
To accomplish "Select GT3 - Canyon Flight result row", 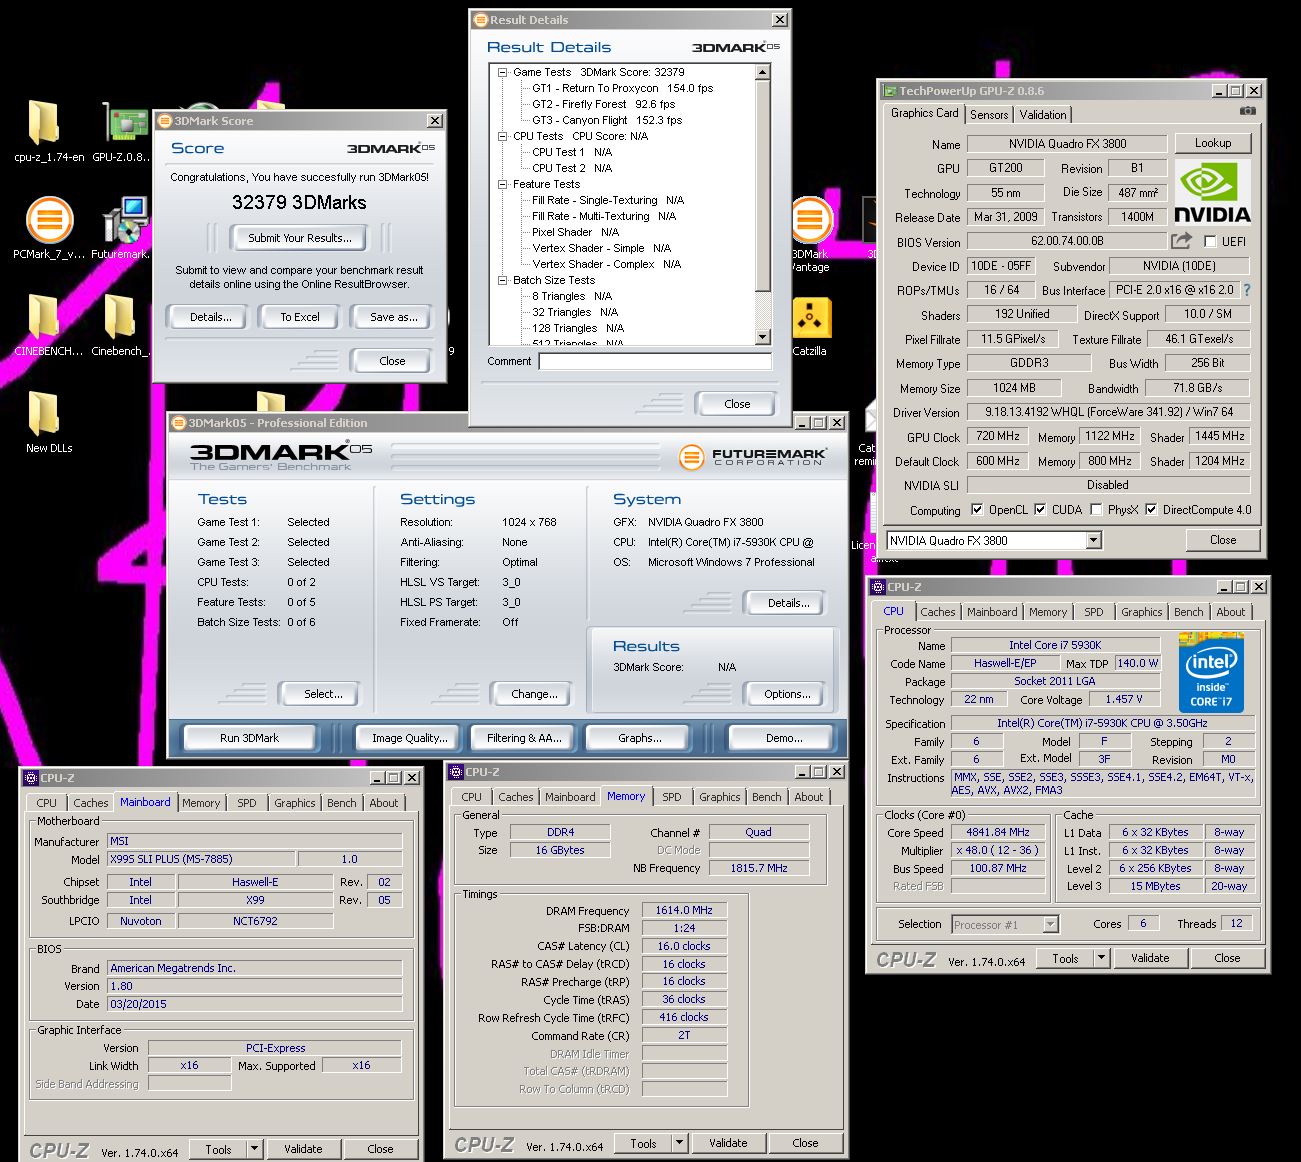I will 607,120.
